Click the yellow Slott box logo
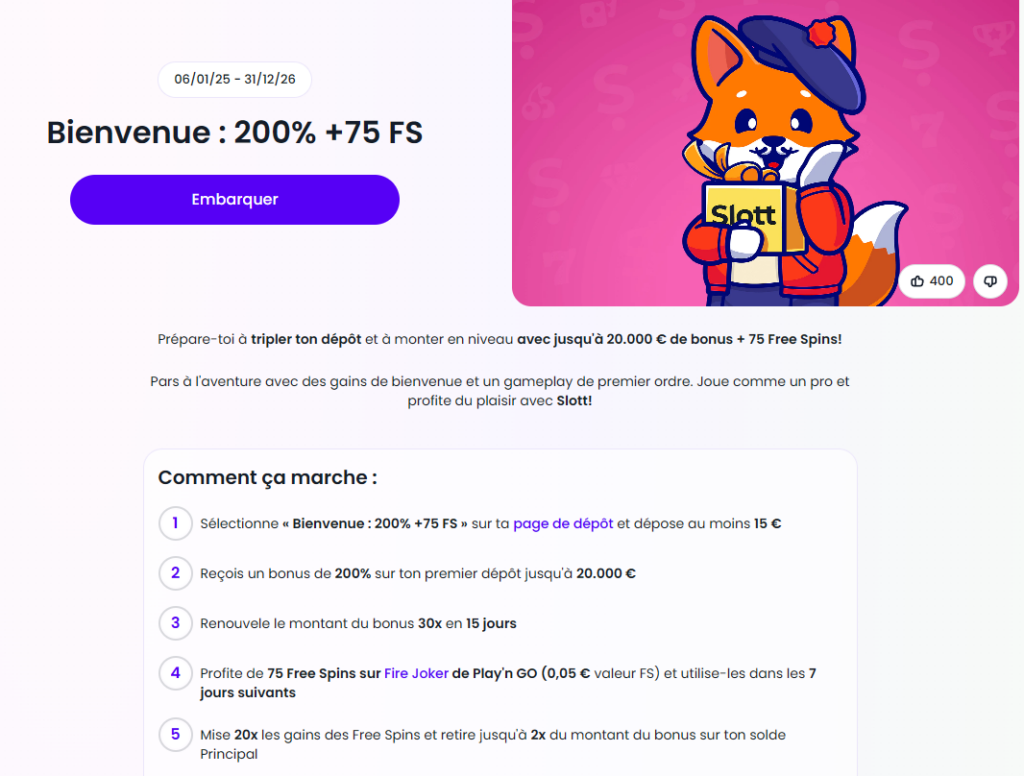 (742, 215)
